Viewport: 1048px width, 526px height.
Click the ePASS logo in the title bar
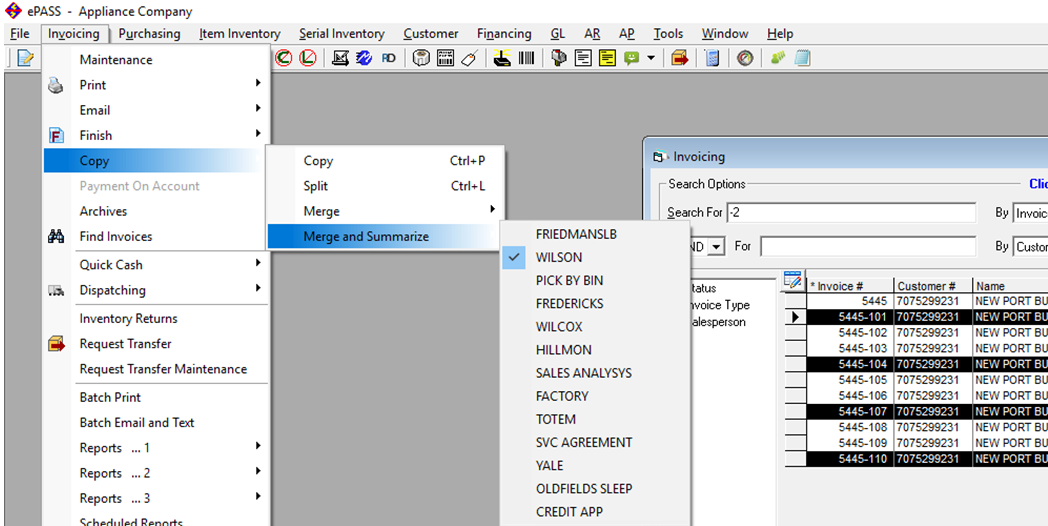[x=13, y=11]
